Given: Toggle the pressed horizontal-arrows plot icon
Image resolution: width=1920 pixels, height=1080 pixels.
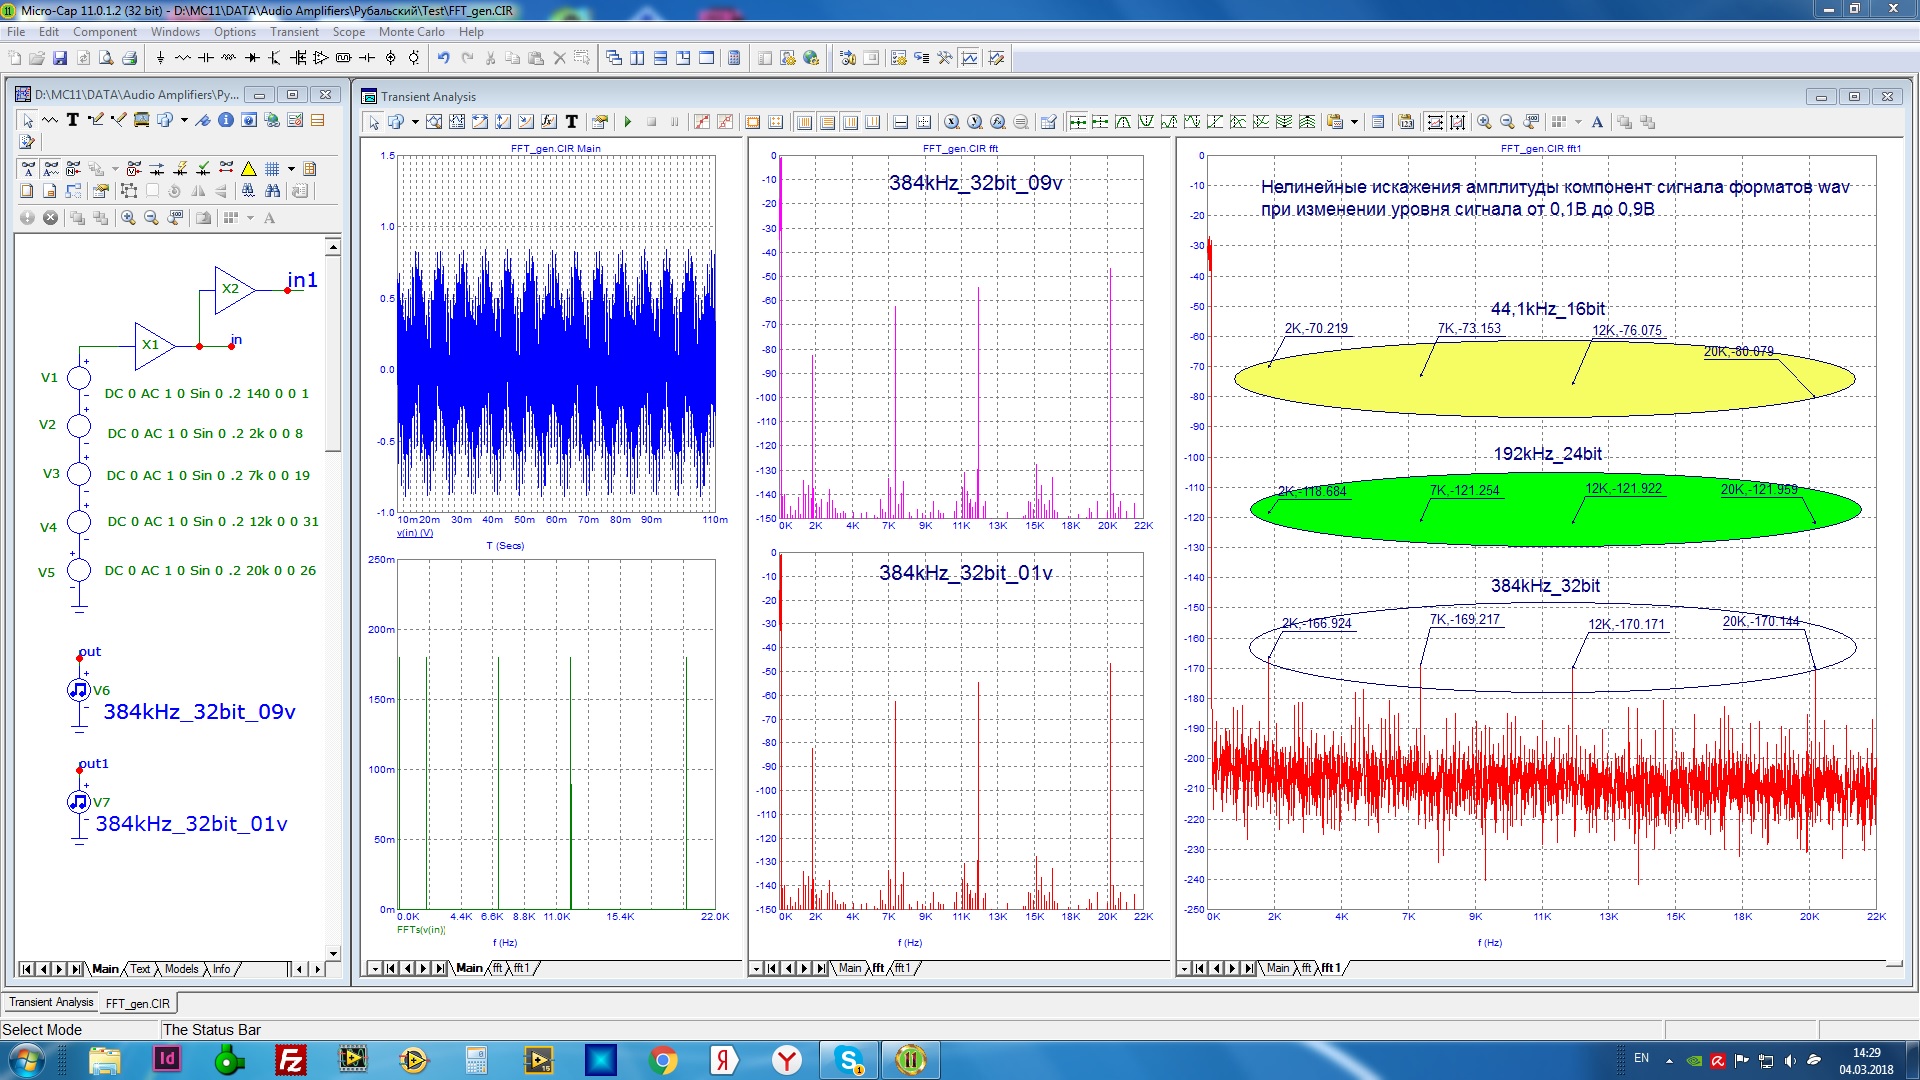Looking at the screenshot, I should (x=1435, y=122).
